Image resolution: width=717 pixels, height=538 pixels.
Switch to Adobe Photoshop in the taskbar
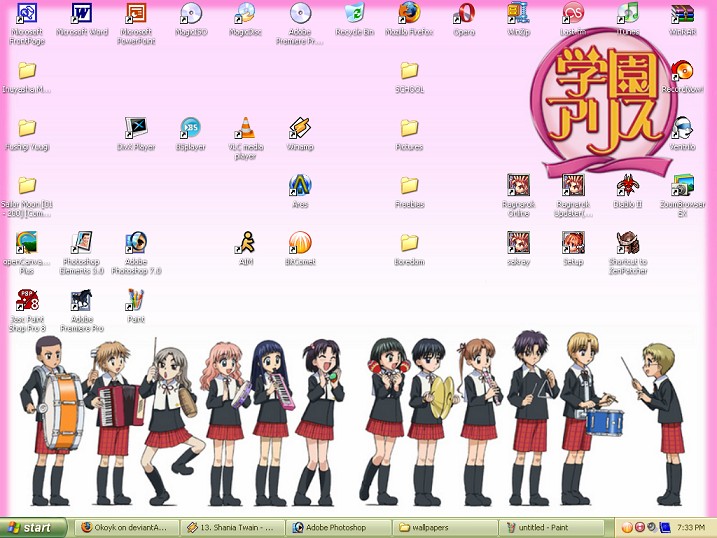pos(338,528)
